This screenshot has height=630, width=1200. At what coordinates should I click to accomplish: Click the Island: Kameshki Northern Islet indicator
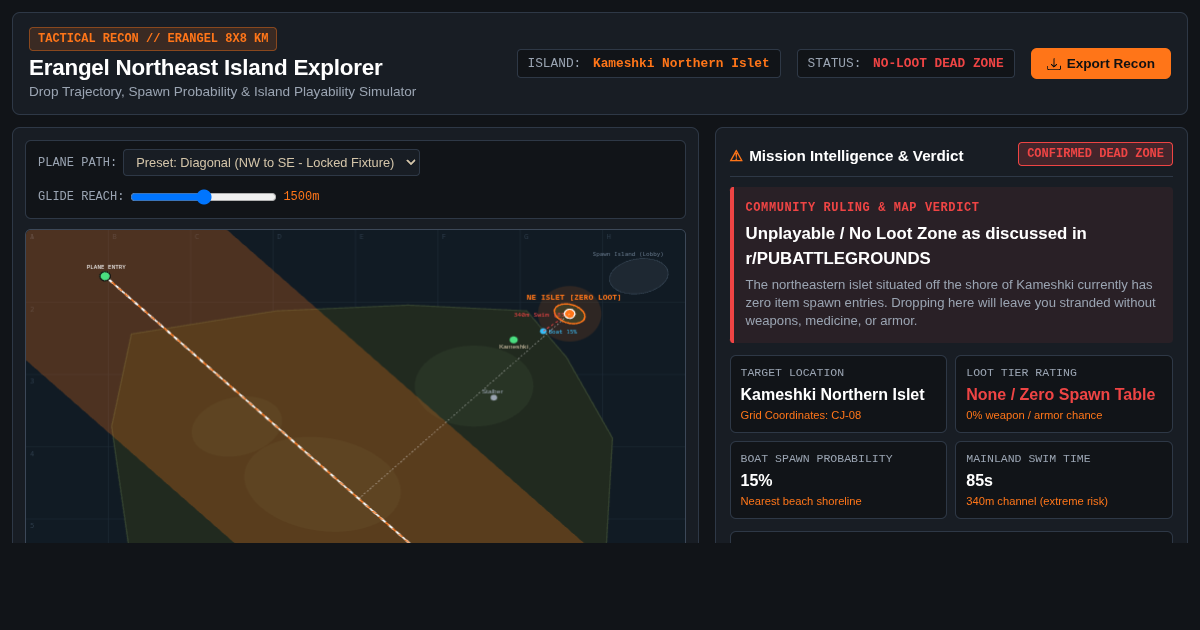point(649,64)
